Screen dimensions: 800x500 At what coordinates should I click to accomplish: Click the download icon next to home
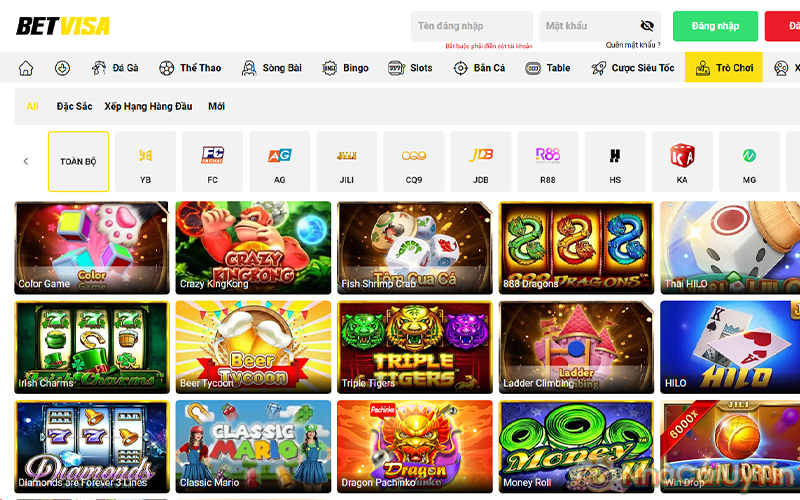point(62,68)
